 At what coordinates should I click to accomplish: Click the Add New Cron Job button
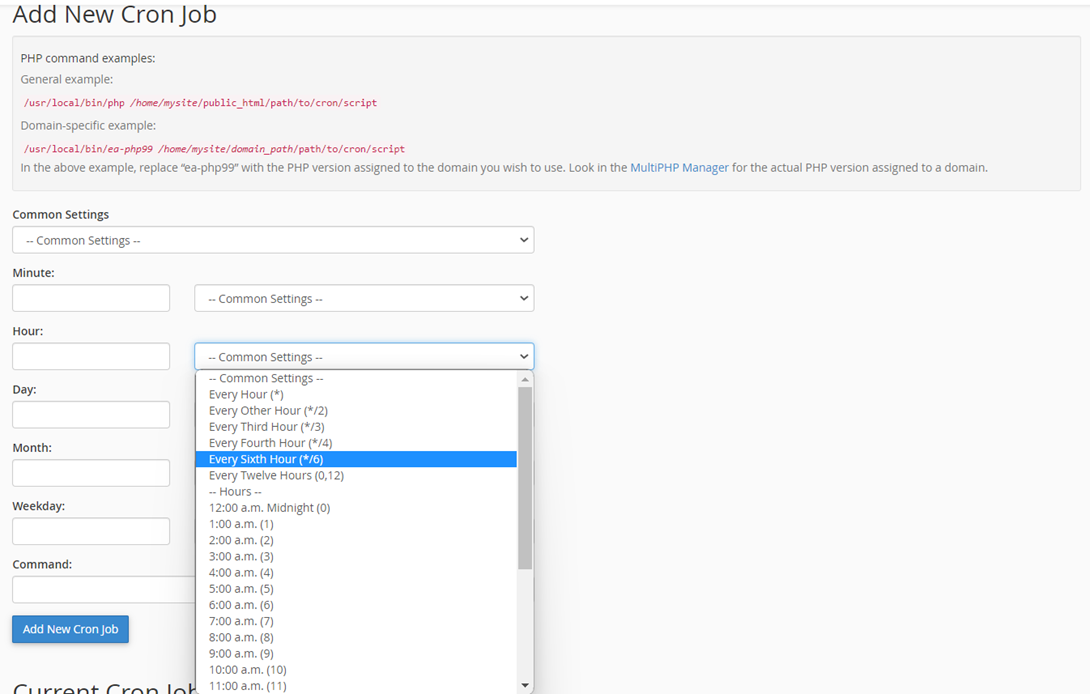click(70, 629)
